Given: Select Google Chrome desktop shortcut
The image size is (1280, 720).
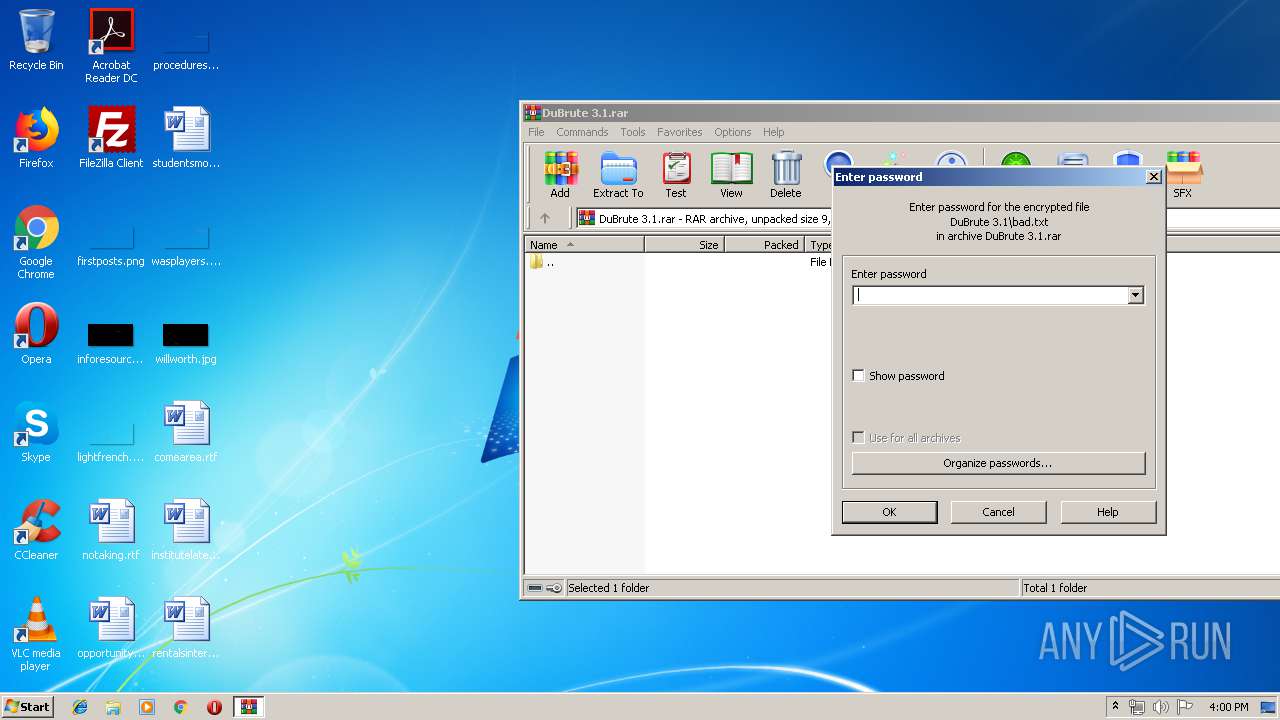Looking at the screenshot, I should (x=36, y=242).
